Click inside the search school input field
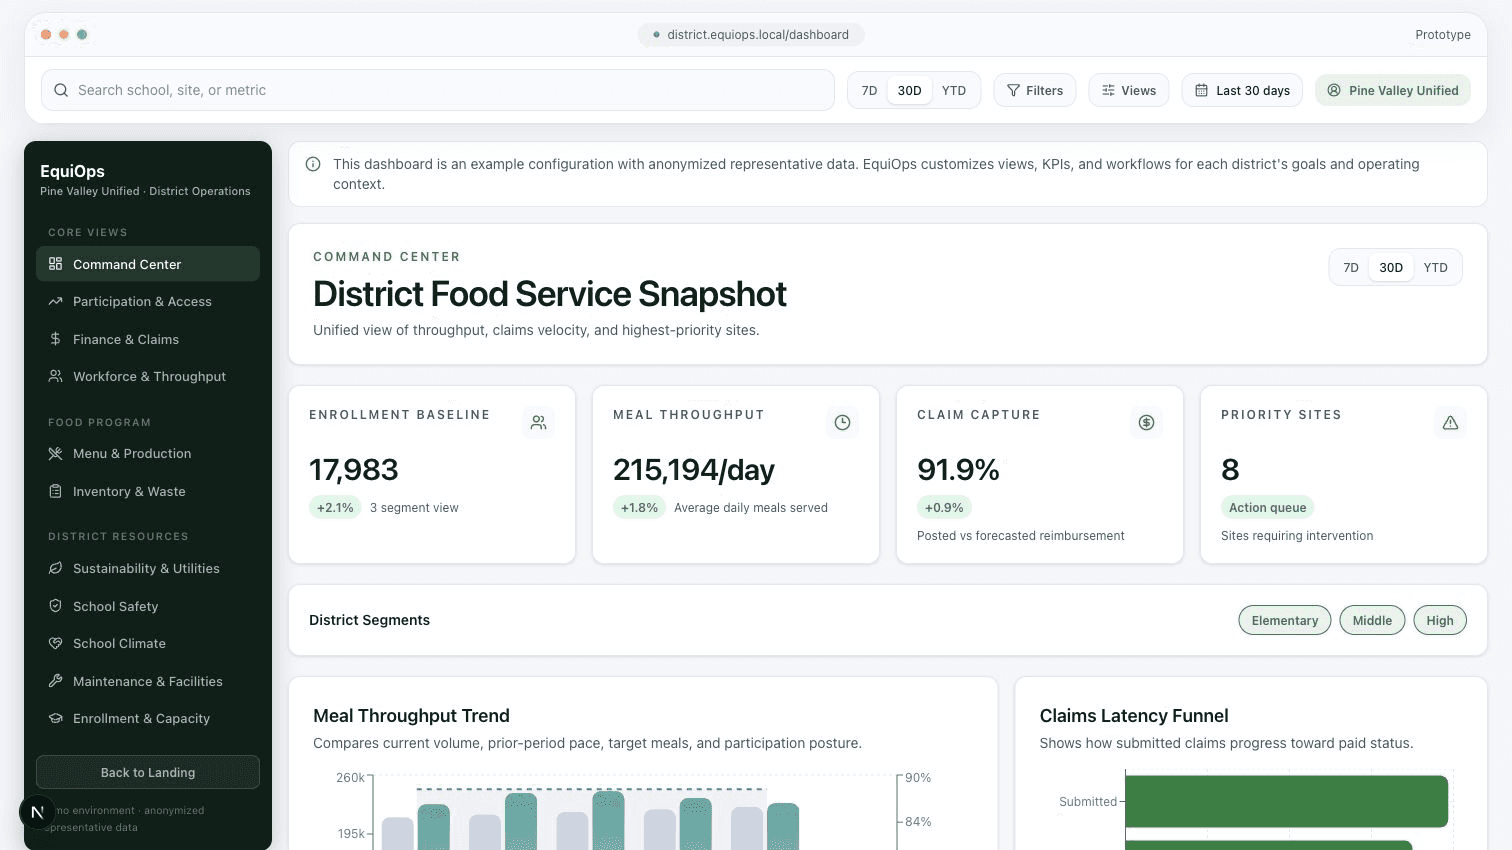Viewport: 1512px width, 850px height. click(438, 90)
